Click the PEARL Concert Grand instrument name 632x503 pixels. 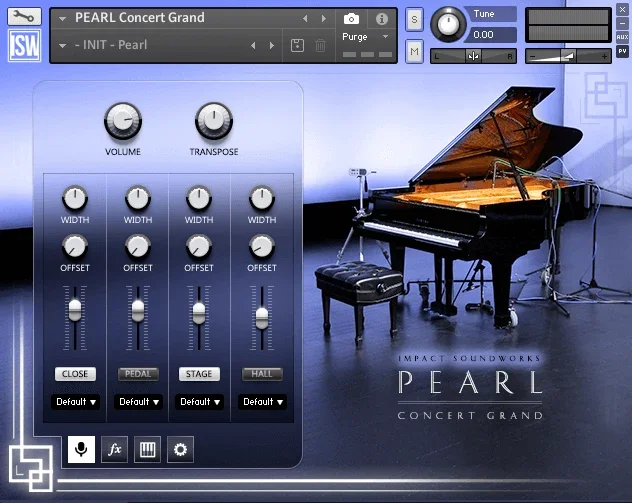click(139, 18)
